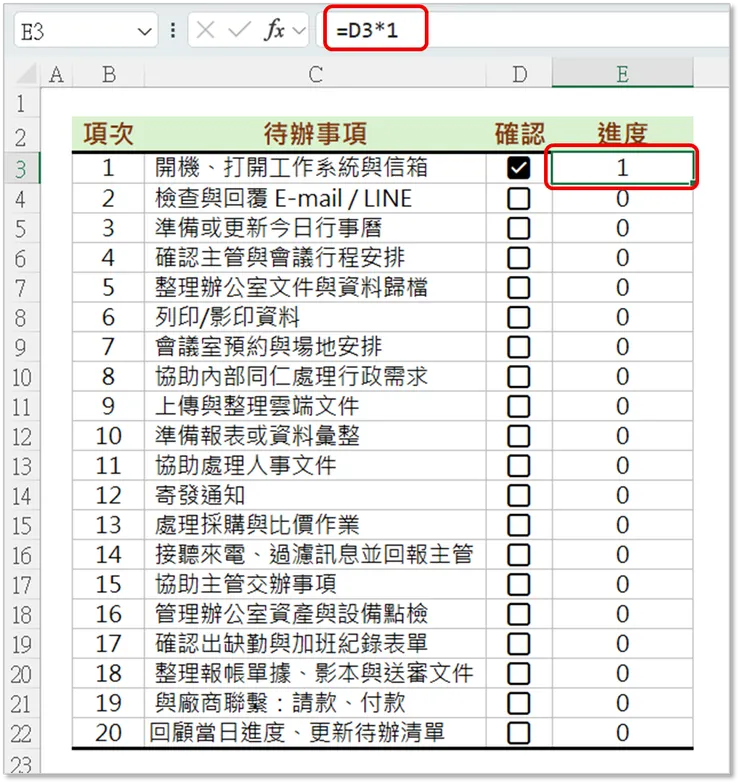Expand the dropdown arrow next to fx
The height and width of the screenshot is (784, 740).
pos(299,31)
